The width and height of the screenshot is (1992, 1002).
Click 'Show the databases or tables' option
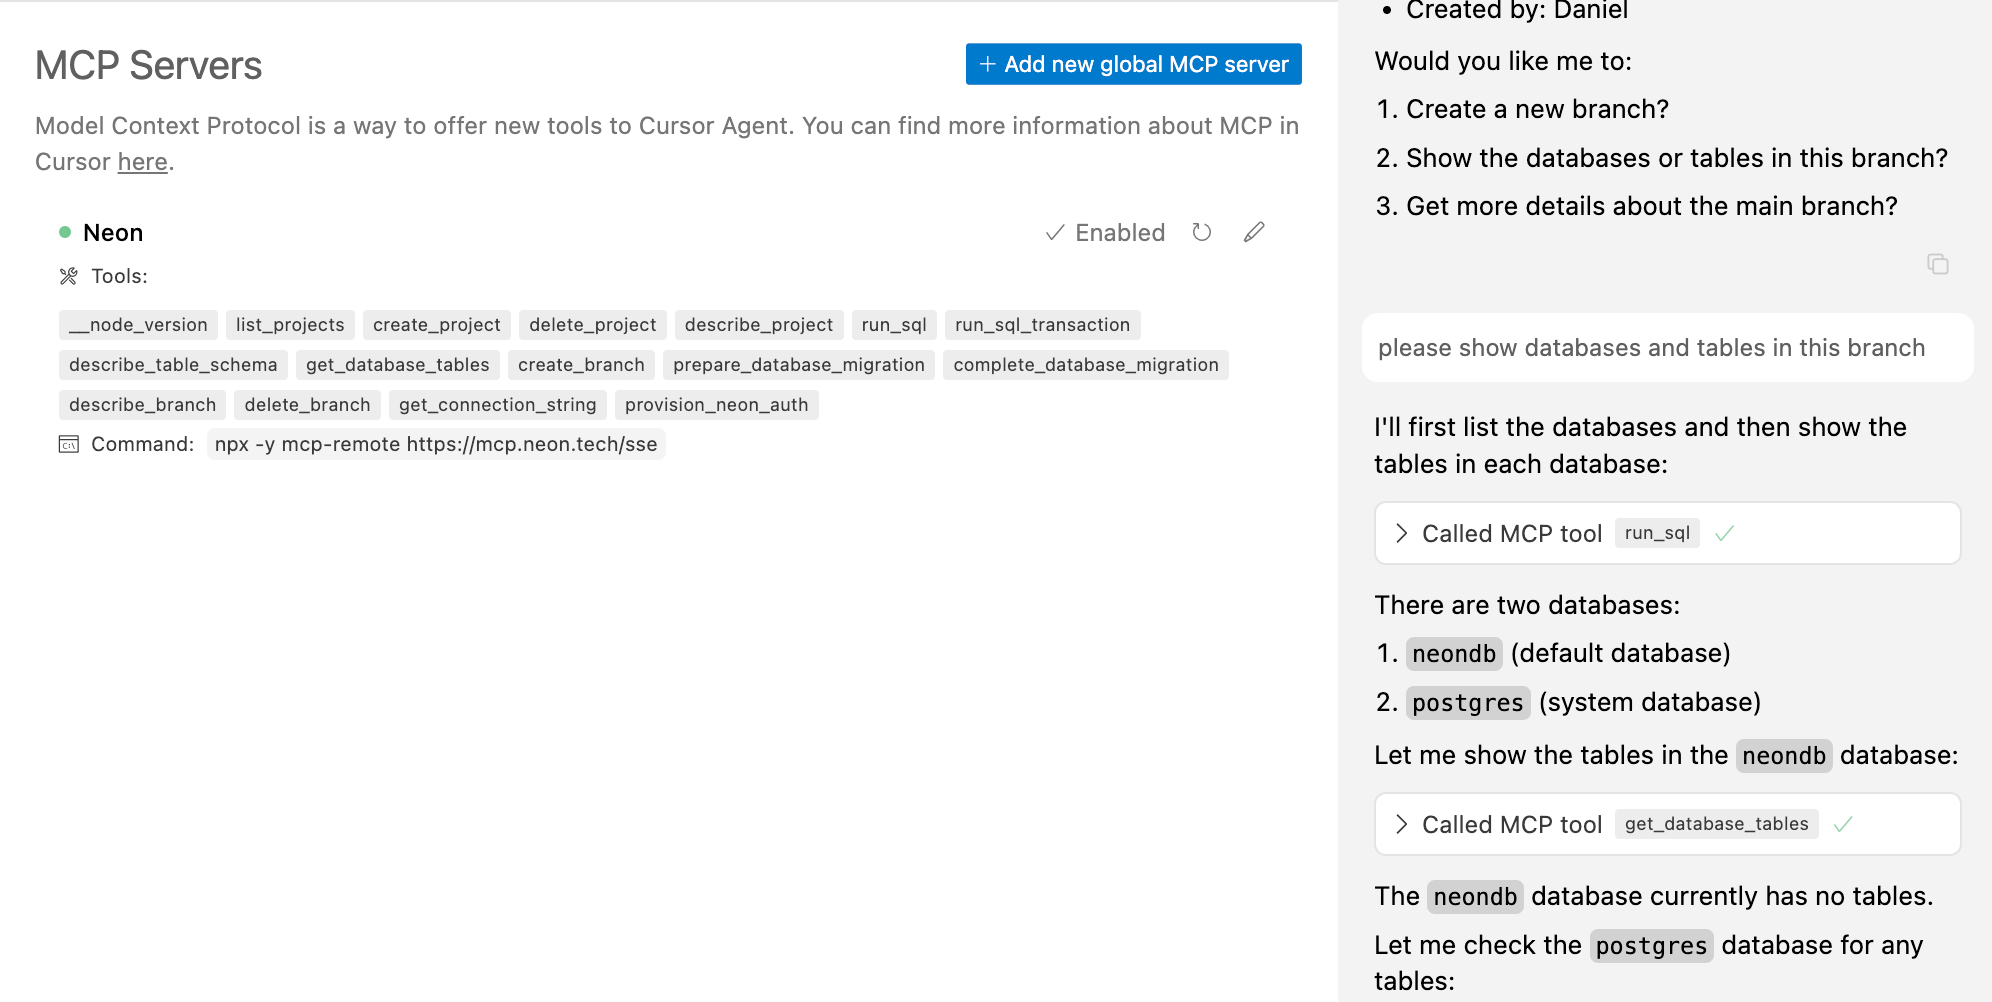[1677, 158]
